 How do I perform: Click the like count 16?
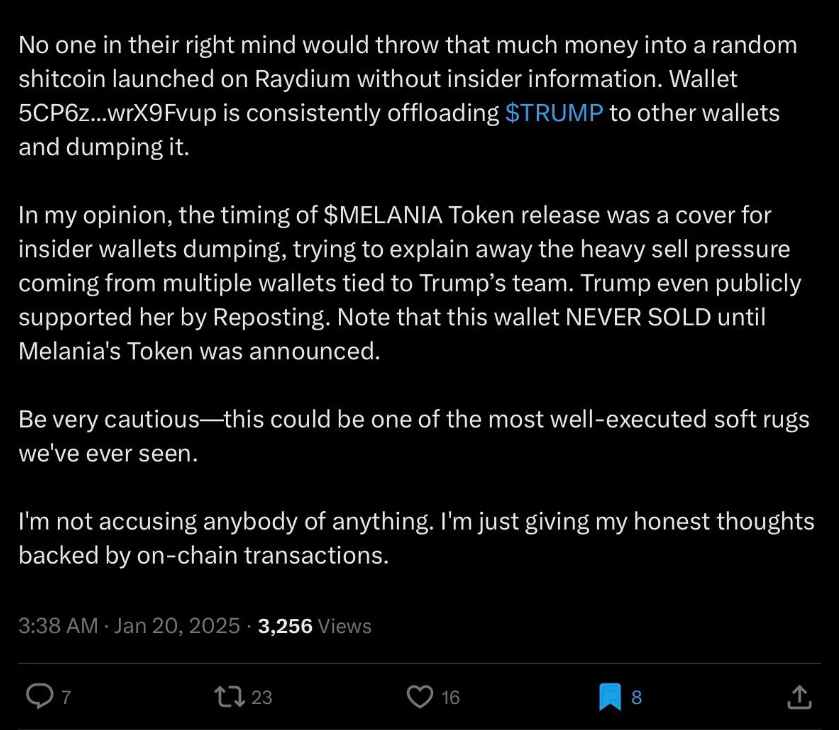(x=450, y=698)
